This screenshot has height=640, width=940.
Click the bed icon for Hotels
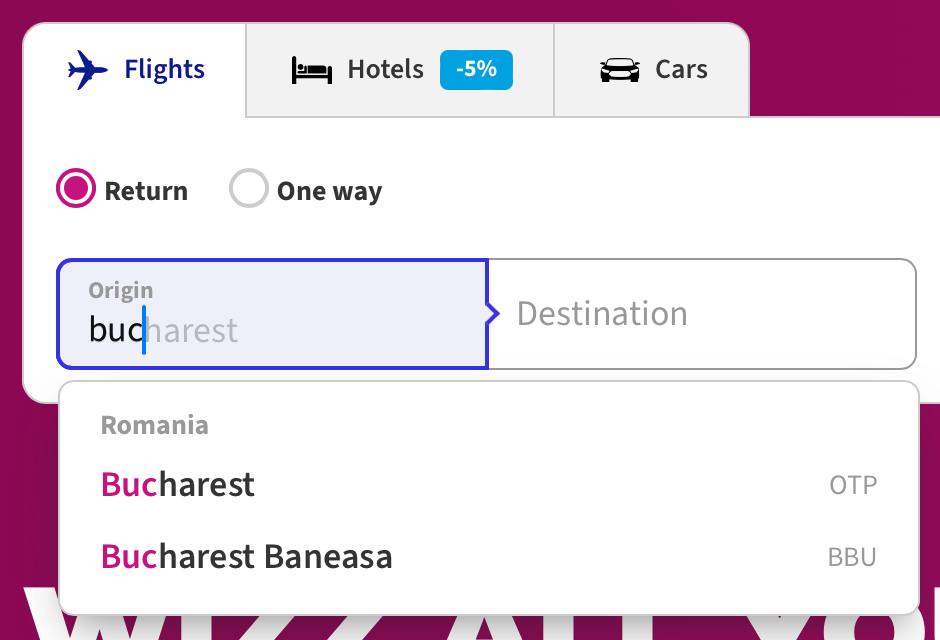click(312, 70)
